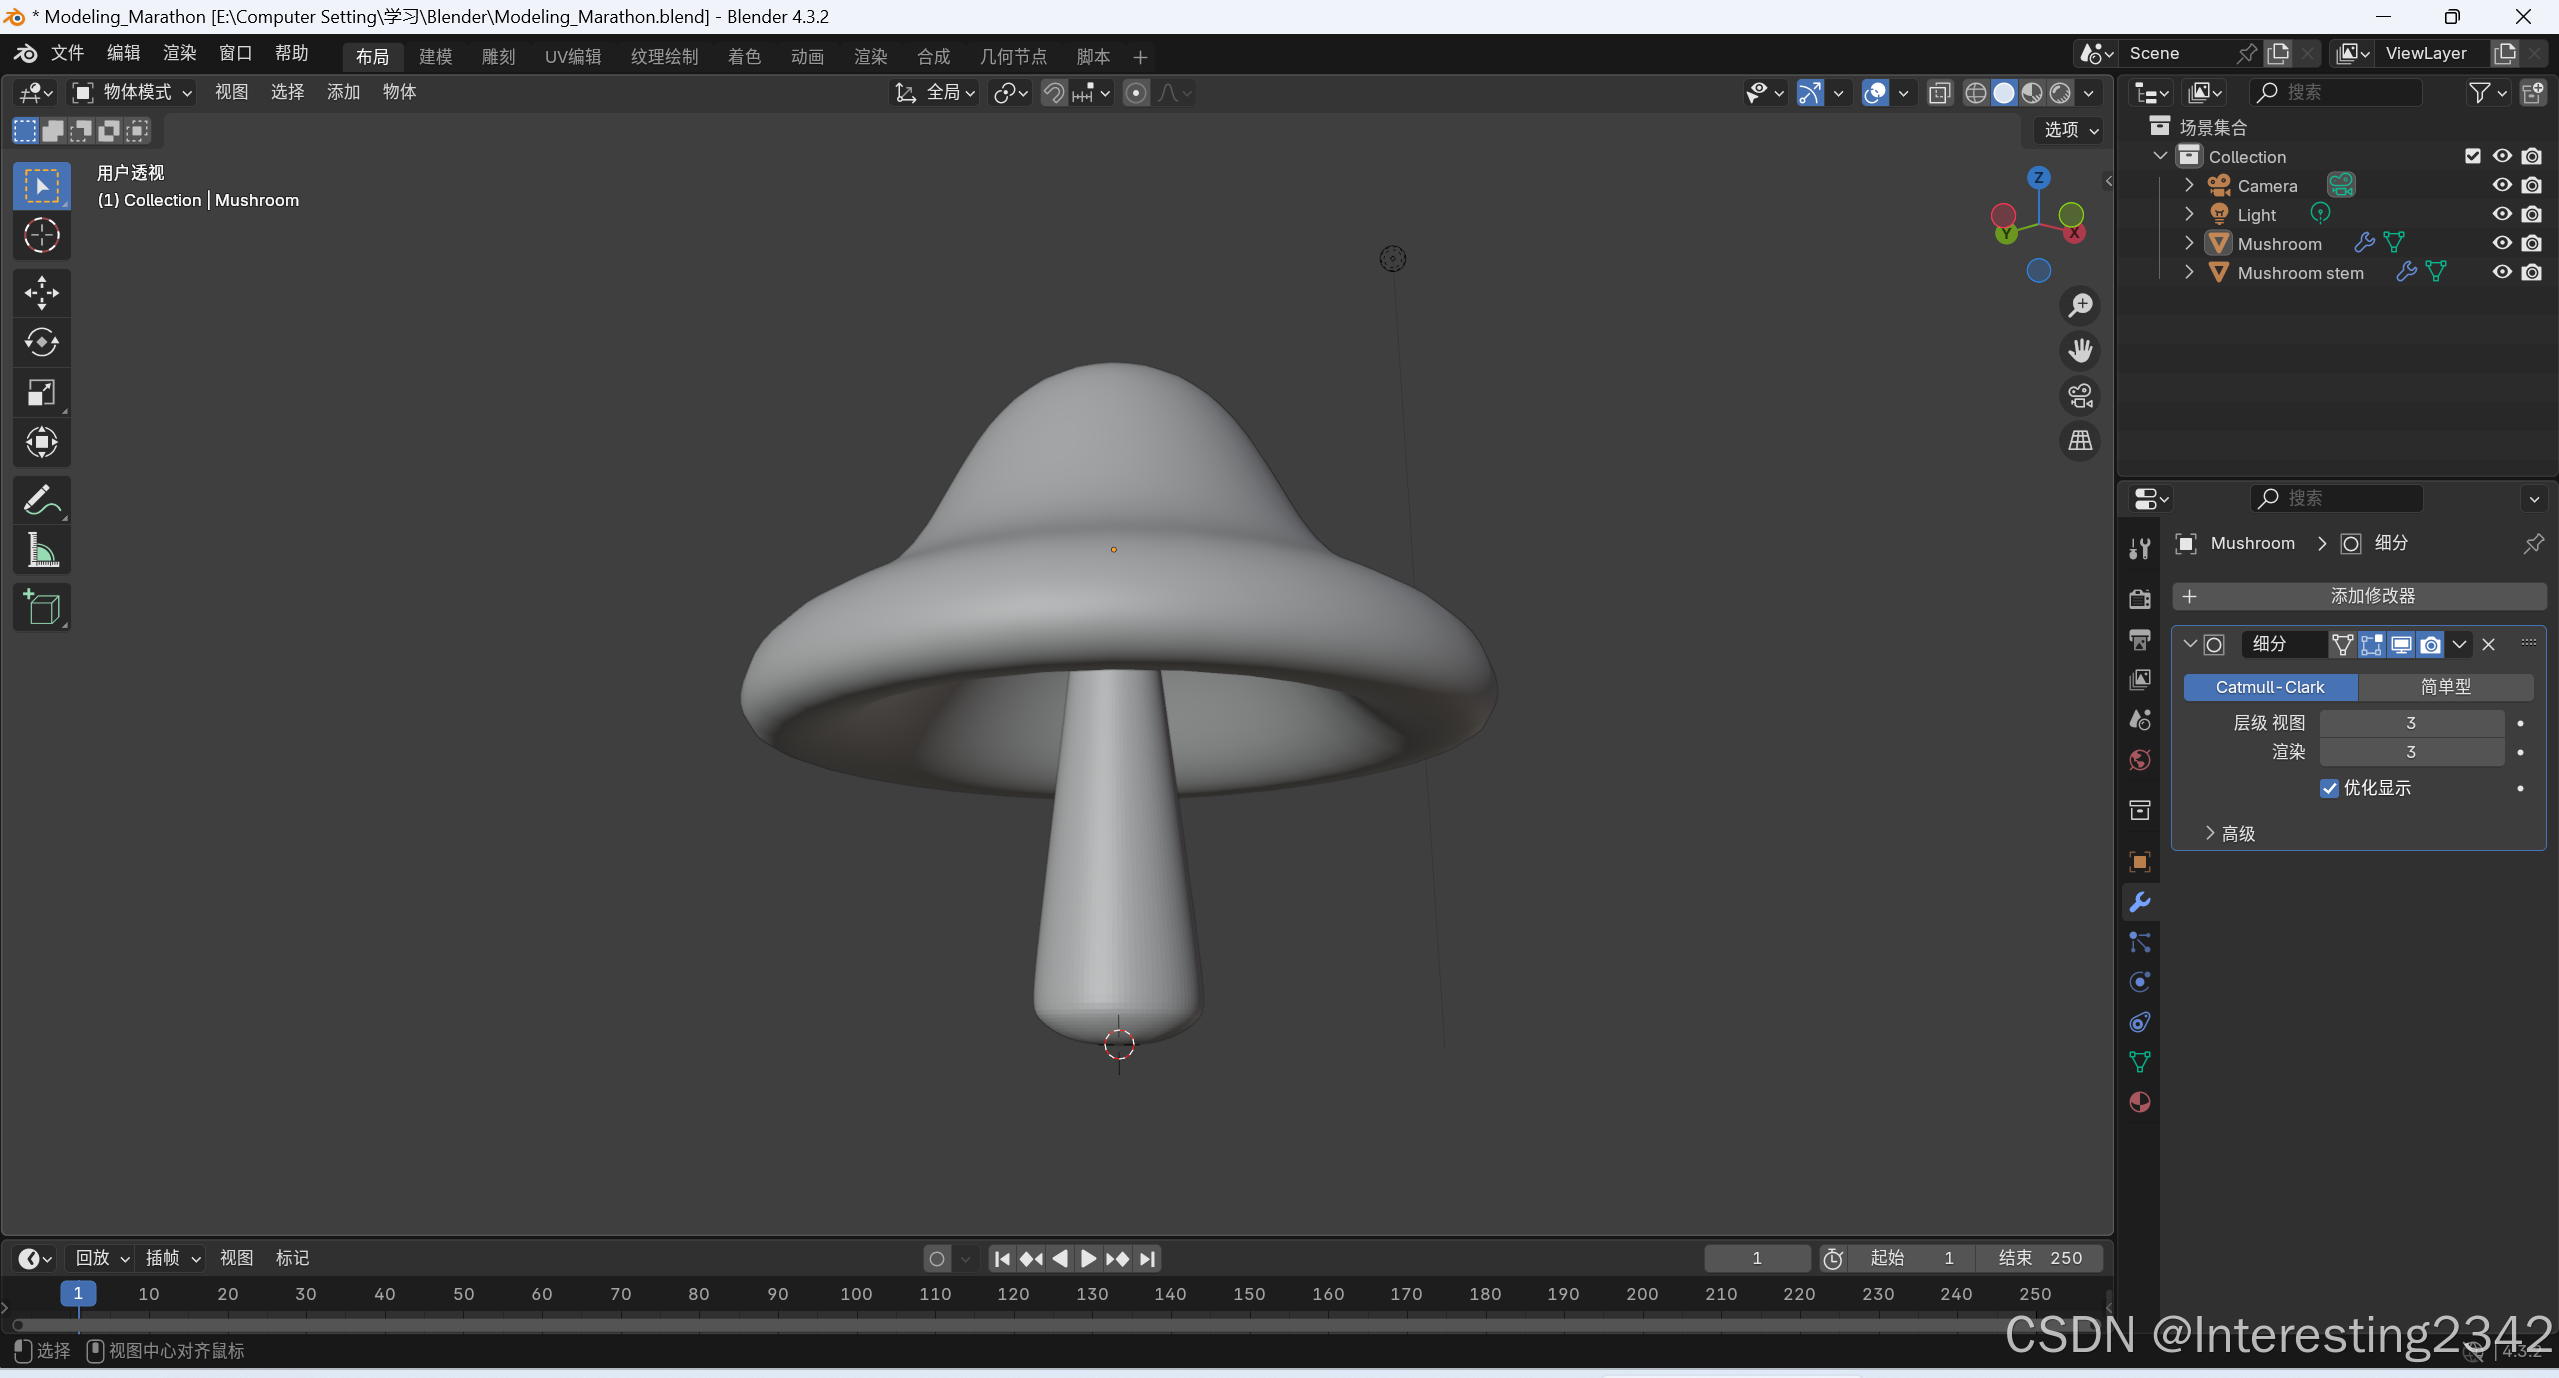Open the Material properties tab
The height and width of the screenshot is (1378, 2559).
2139,1102
